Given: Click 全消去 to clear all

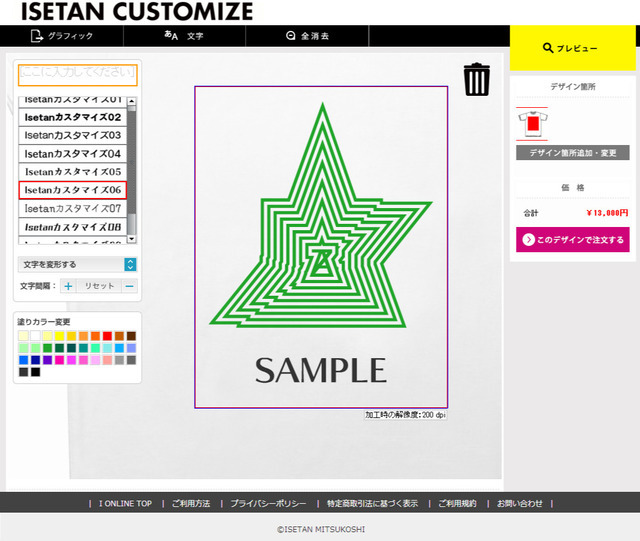Looking at the screenshot, I should pos(307,36).
